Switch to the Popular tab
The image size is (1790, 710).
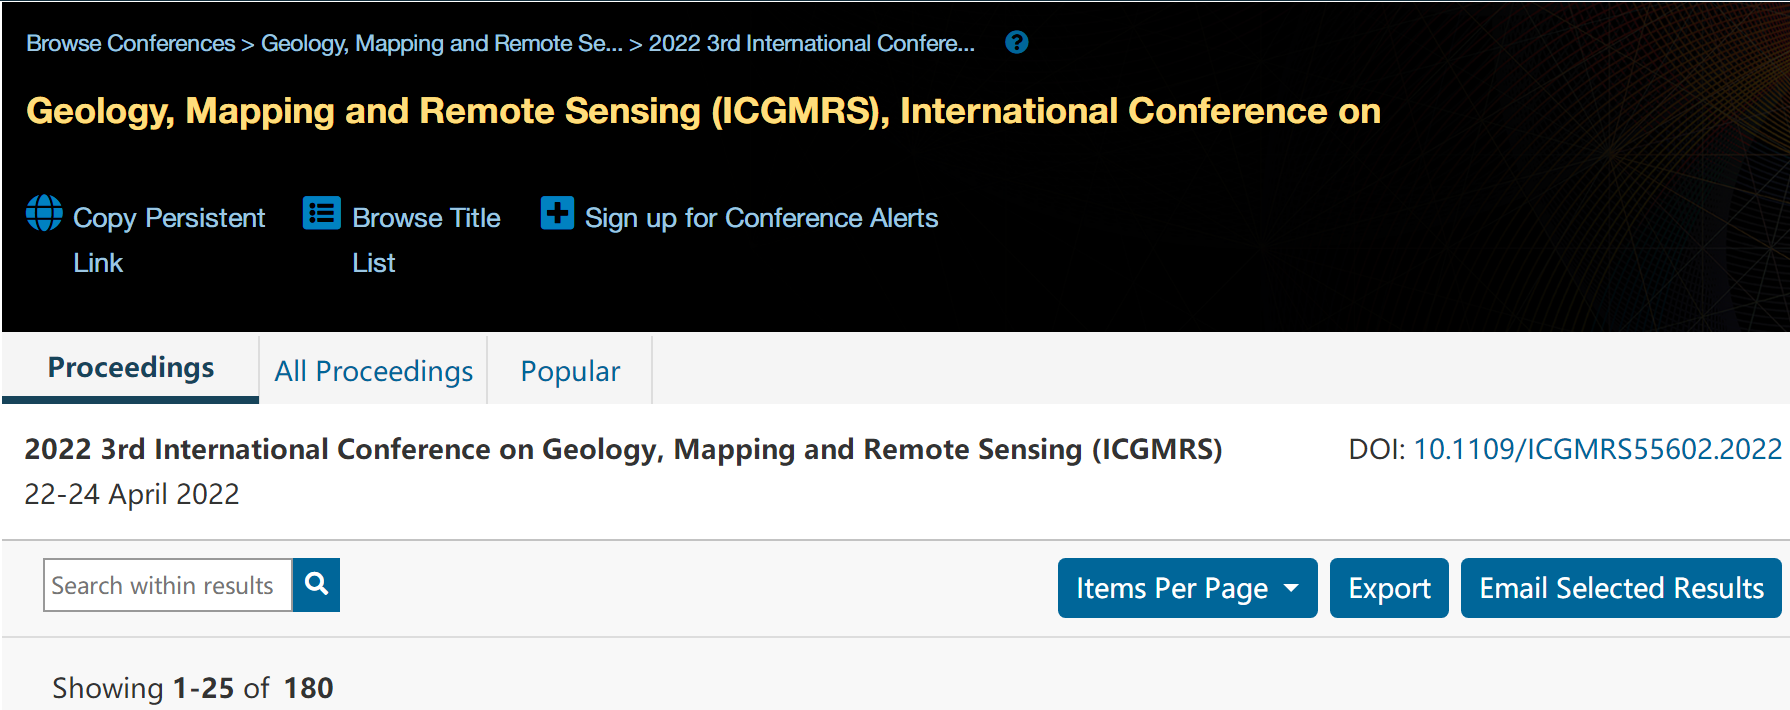coord(570,371)
